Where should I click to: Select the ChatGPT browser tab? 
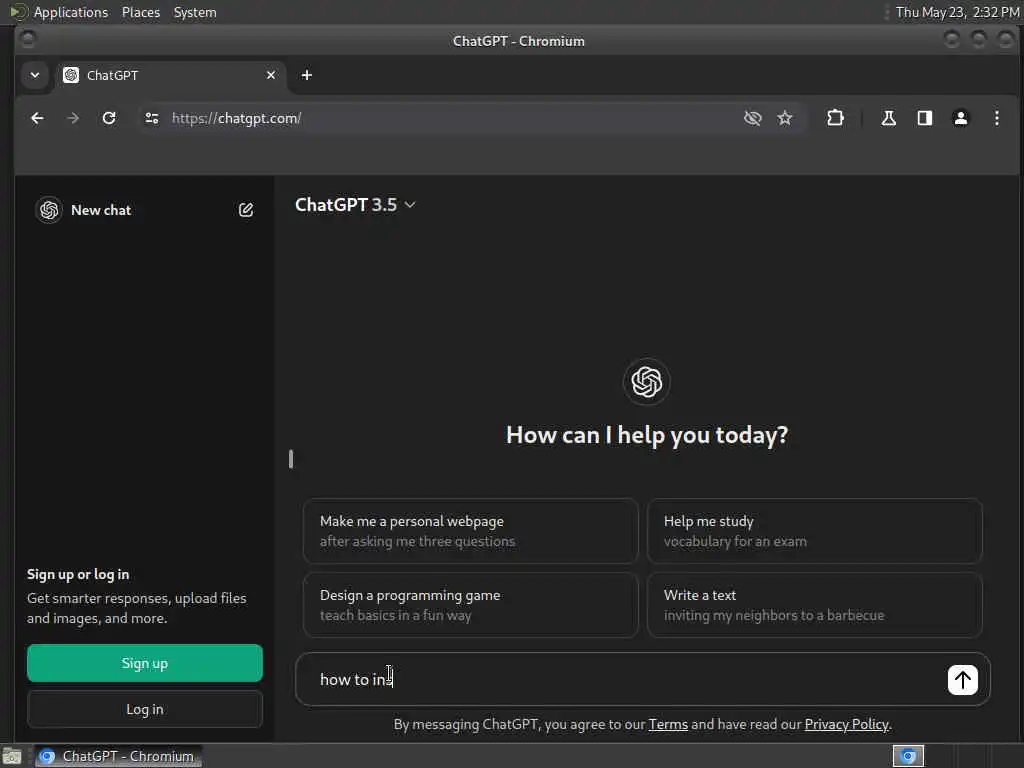[170, 75]
